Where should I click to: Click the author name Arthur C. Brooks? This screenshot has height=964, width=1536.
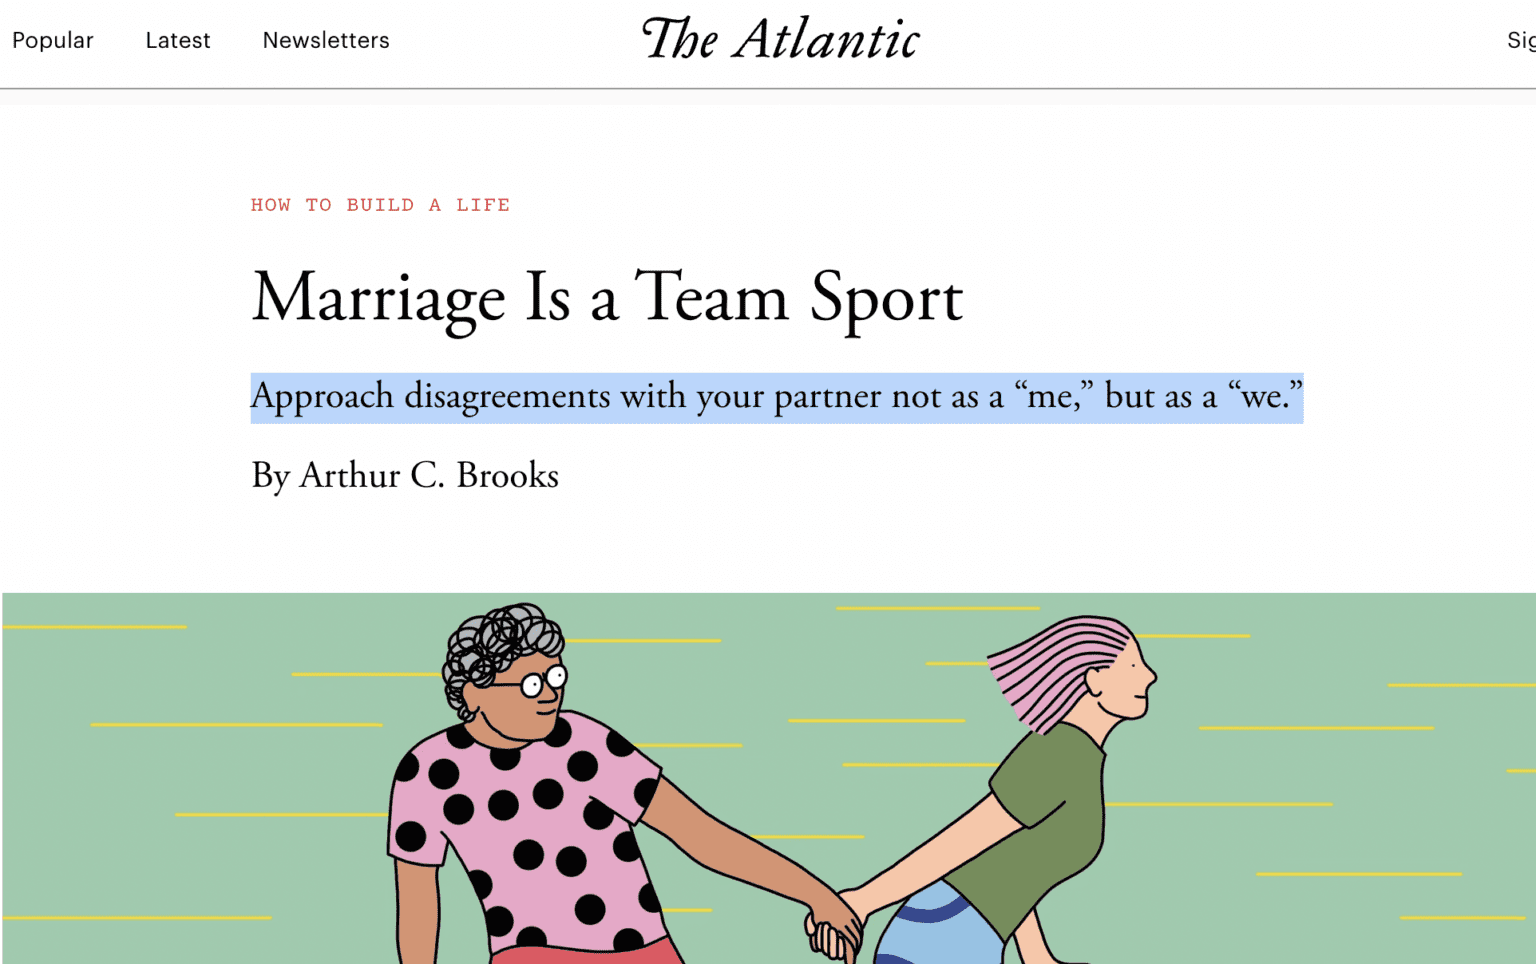tap(429, 475)
